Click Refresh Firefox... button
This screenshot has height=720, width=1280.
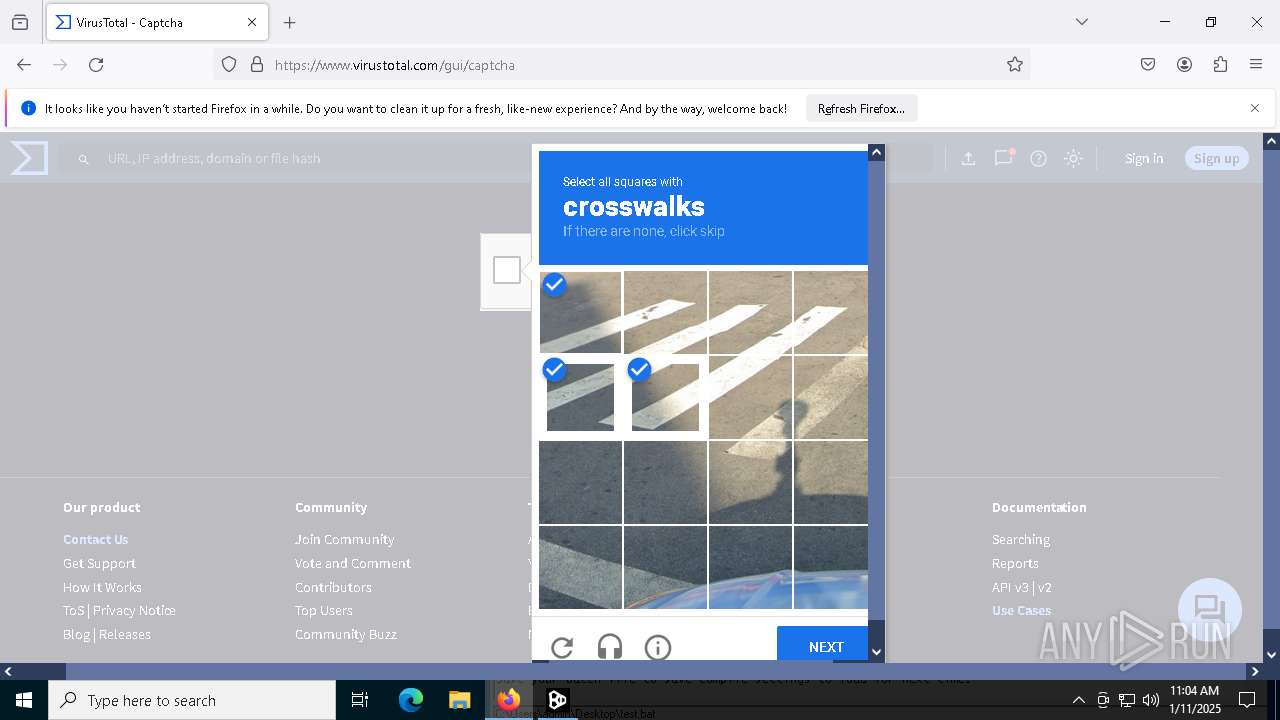(x=861, y=108)
